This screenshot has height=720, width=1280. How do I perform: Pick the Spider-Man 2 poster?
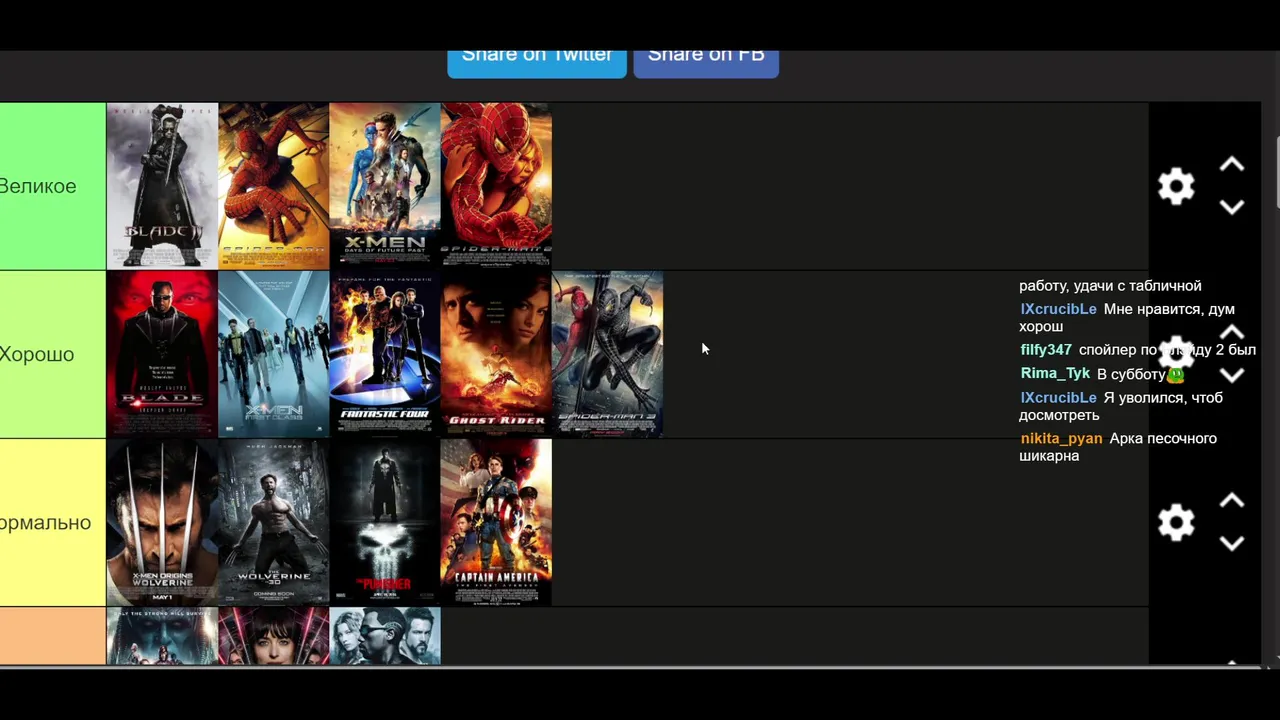496,186
